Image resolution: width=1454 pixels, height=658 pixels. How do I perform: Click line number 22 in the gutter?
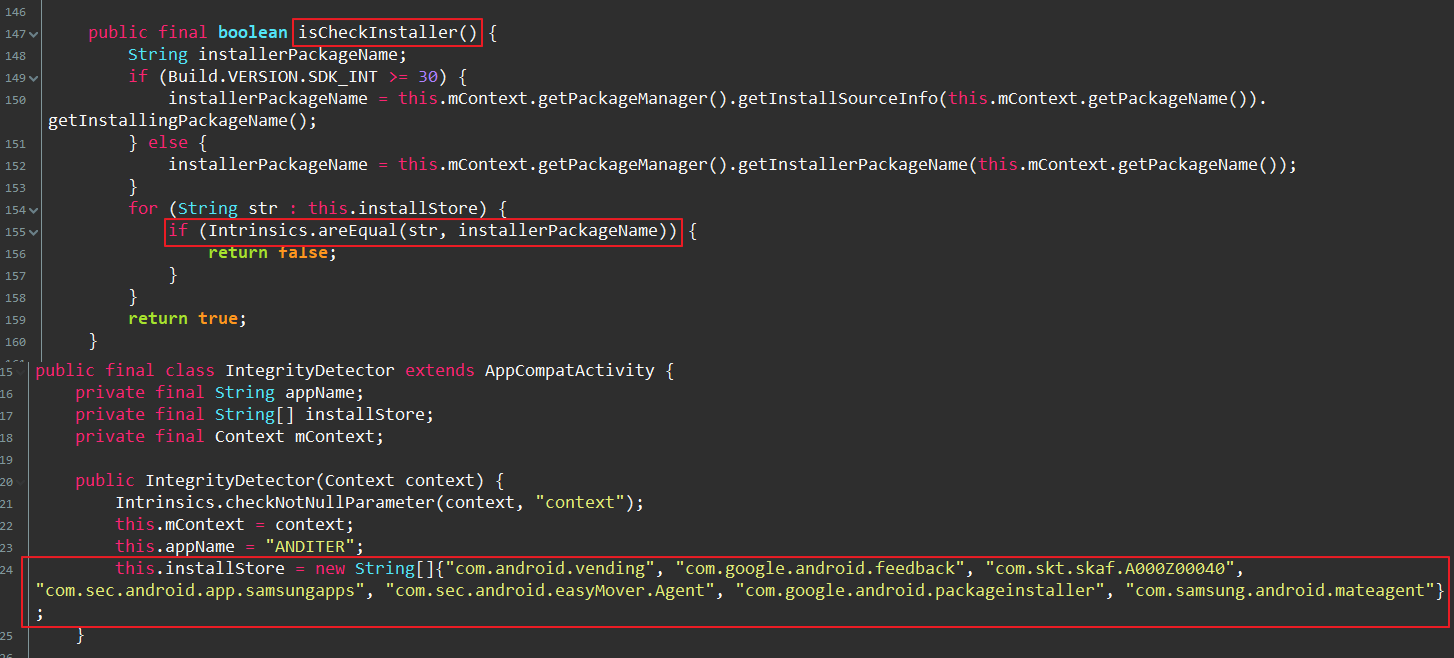pyautogui.click(x=7, y=526)
